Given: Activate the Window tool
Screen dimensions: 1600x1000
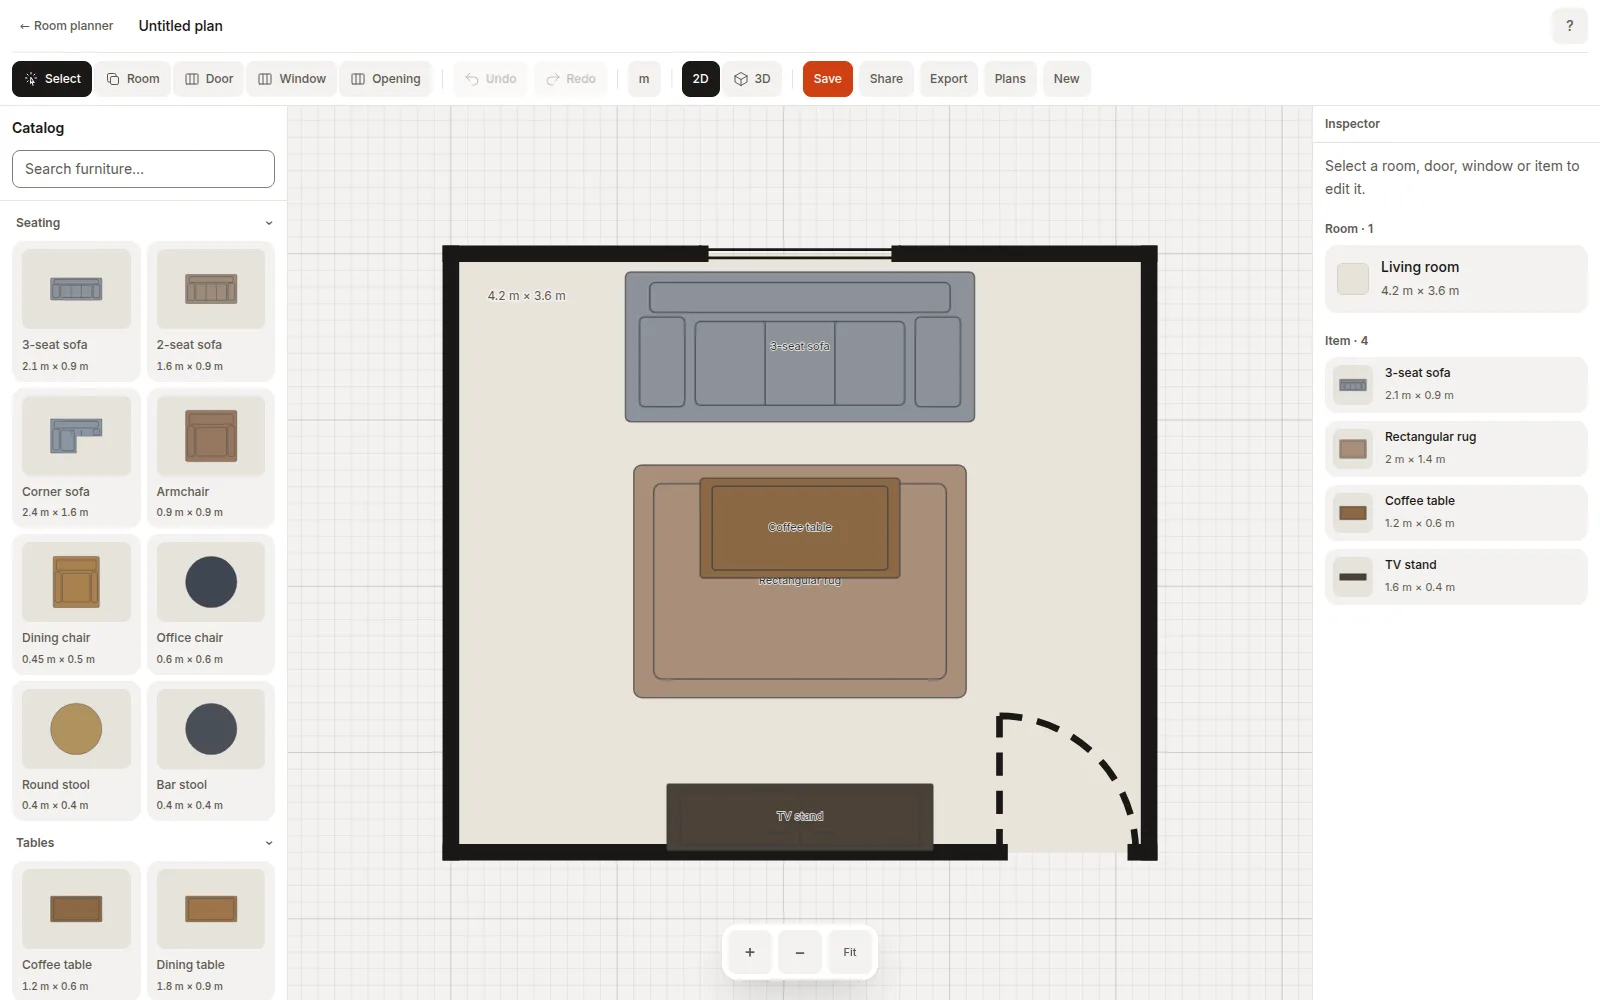Looking at the screenshot, I should [292, 79].
